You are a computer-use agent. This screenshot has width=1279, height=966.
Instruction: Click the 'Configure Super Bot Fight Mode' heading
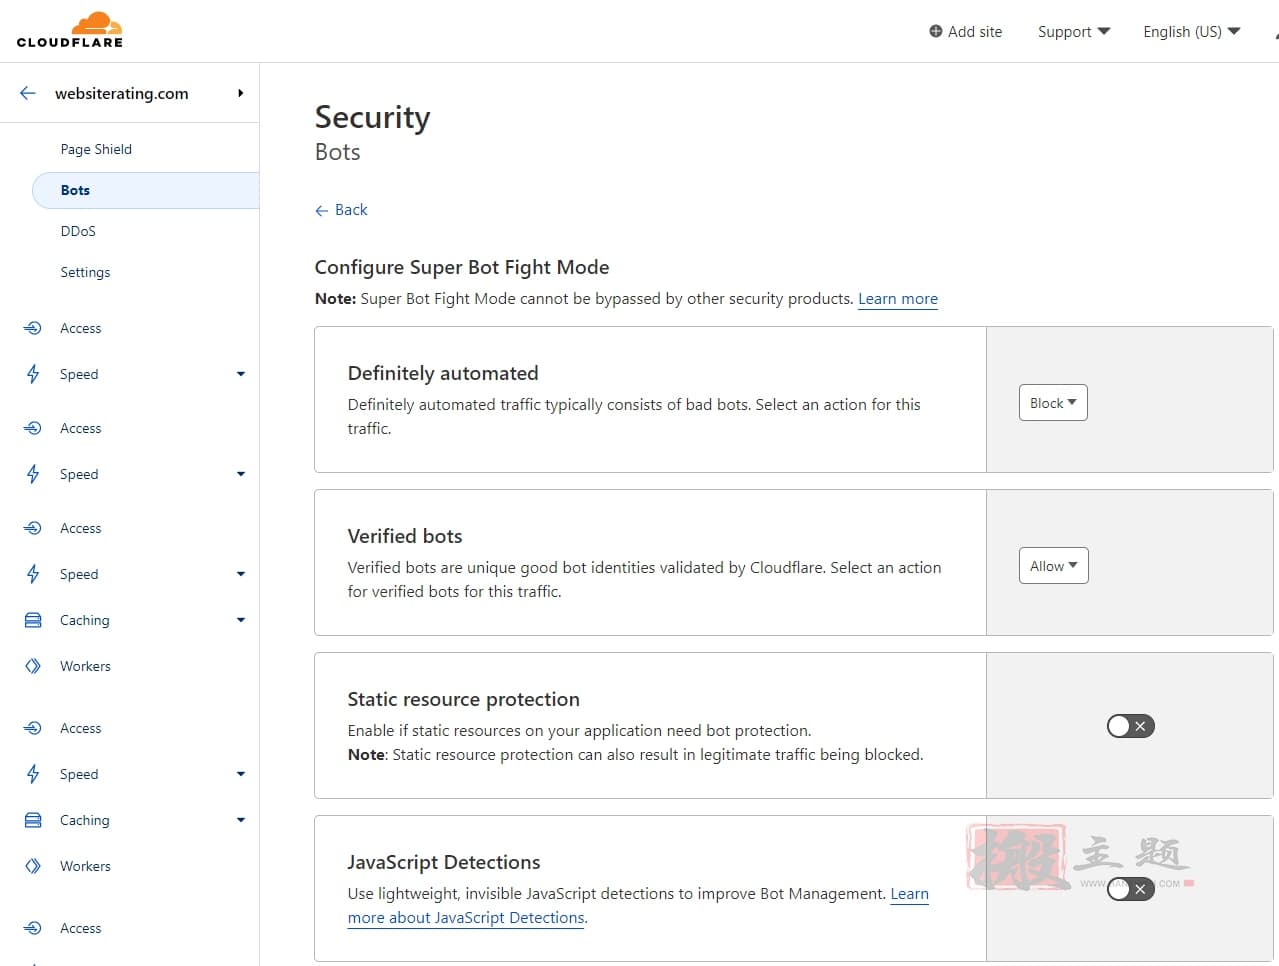point(462,267)
